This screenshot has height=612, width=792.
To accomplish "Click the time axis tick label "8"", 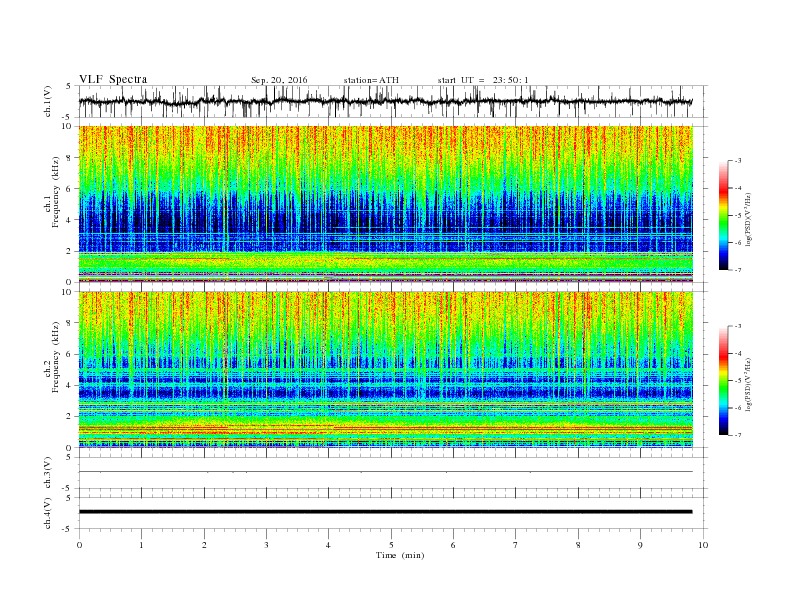I will point(578,545).
